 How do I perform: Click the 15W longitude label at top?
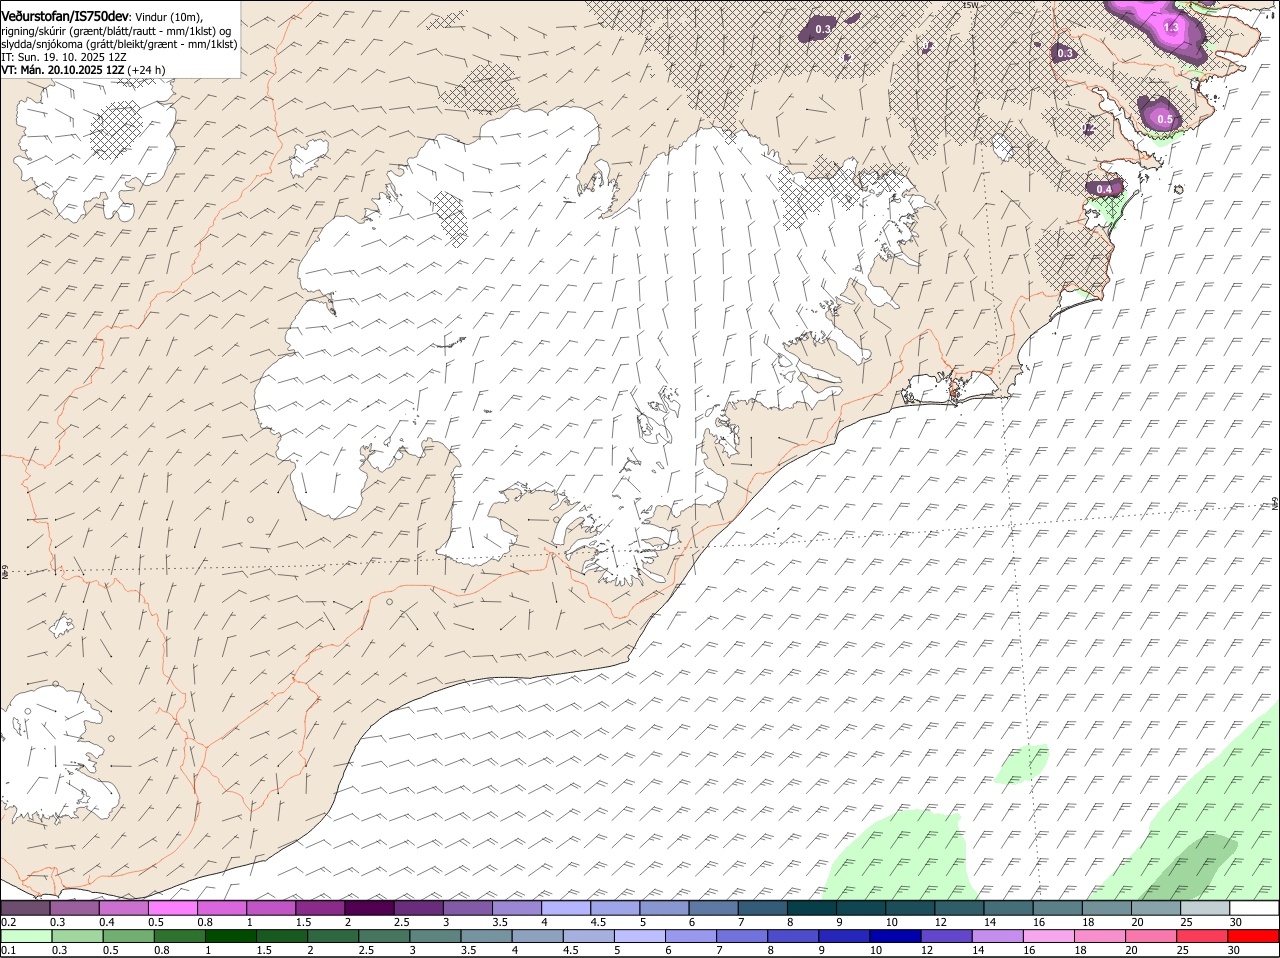click(x=969, y=5)
